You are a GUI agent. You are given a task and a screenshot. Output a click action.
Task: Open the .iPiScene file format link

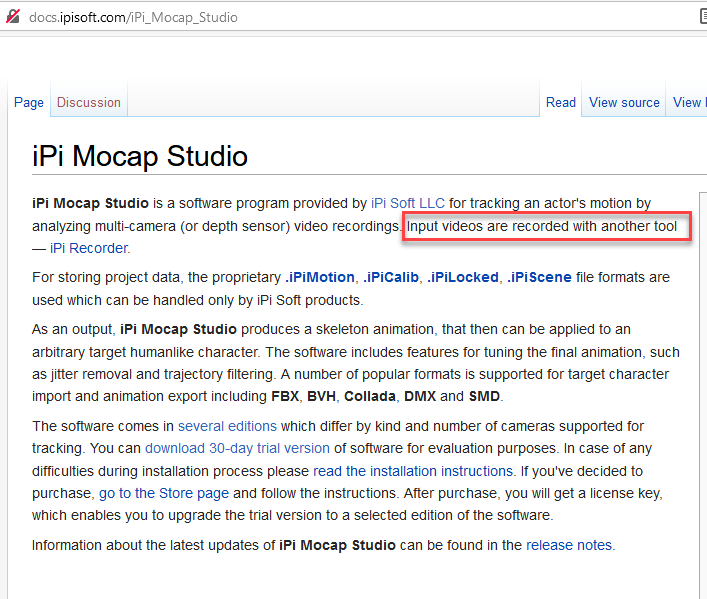tap(539, 277)
